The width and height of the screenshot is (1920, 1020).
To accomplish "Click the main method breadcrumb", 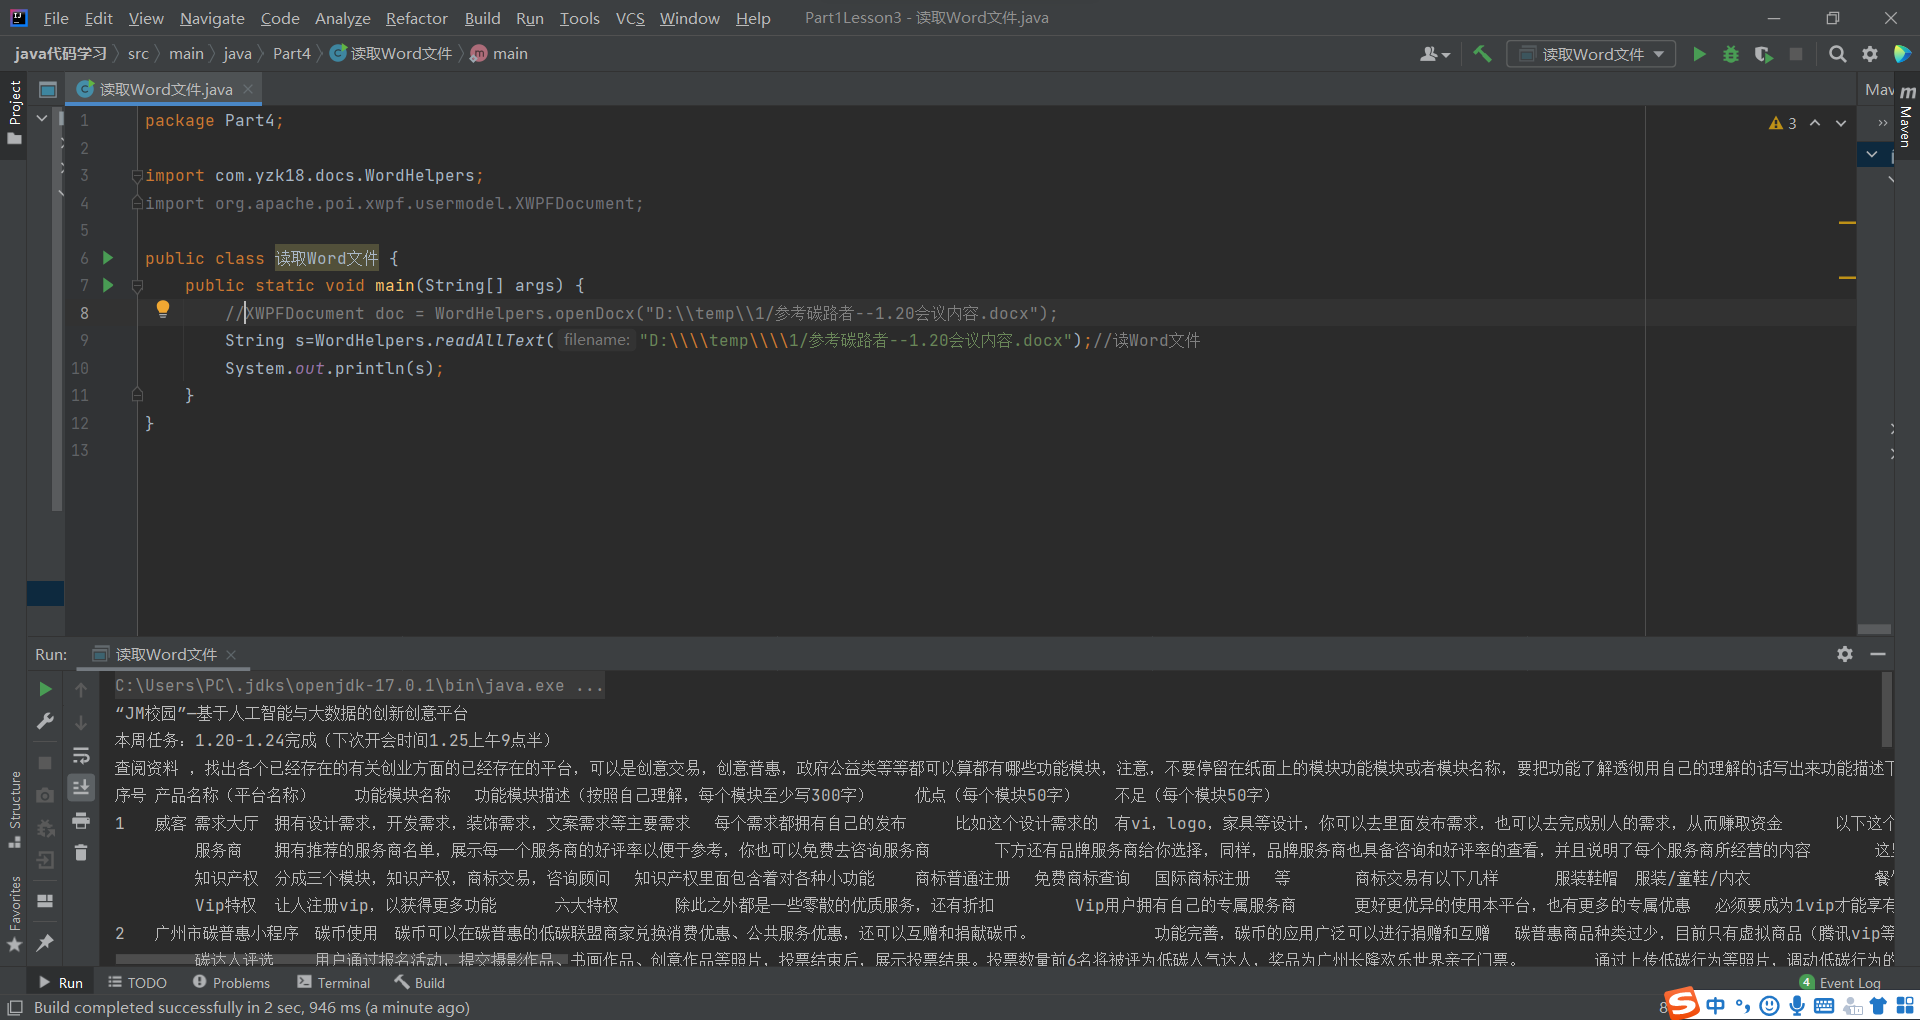I will [499, 54].
